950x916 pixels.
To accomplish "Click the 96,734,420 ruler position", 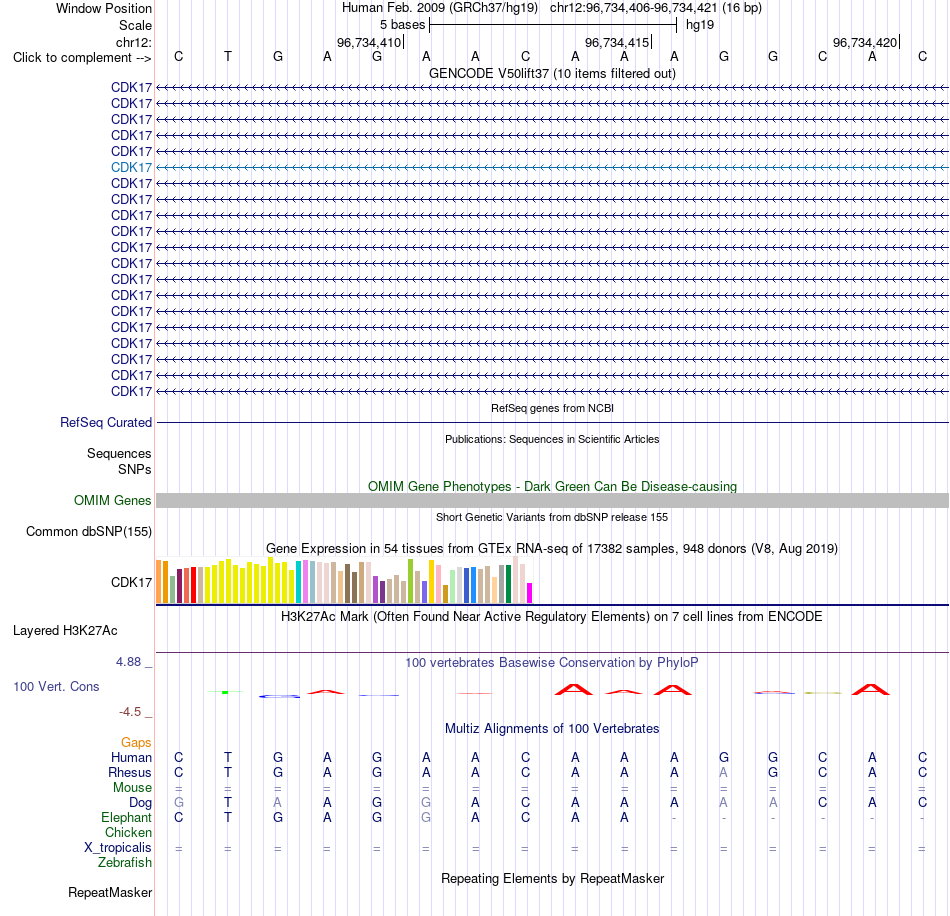I will [x=865, y=42].
